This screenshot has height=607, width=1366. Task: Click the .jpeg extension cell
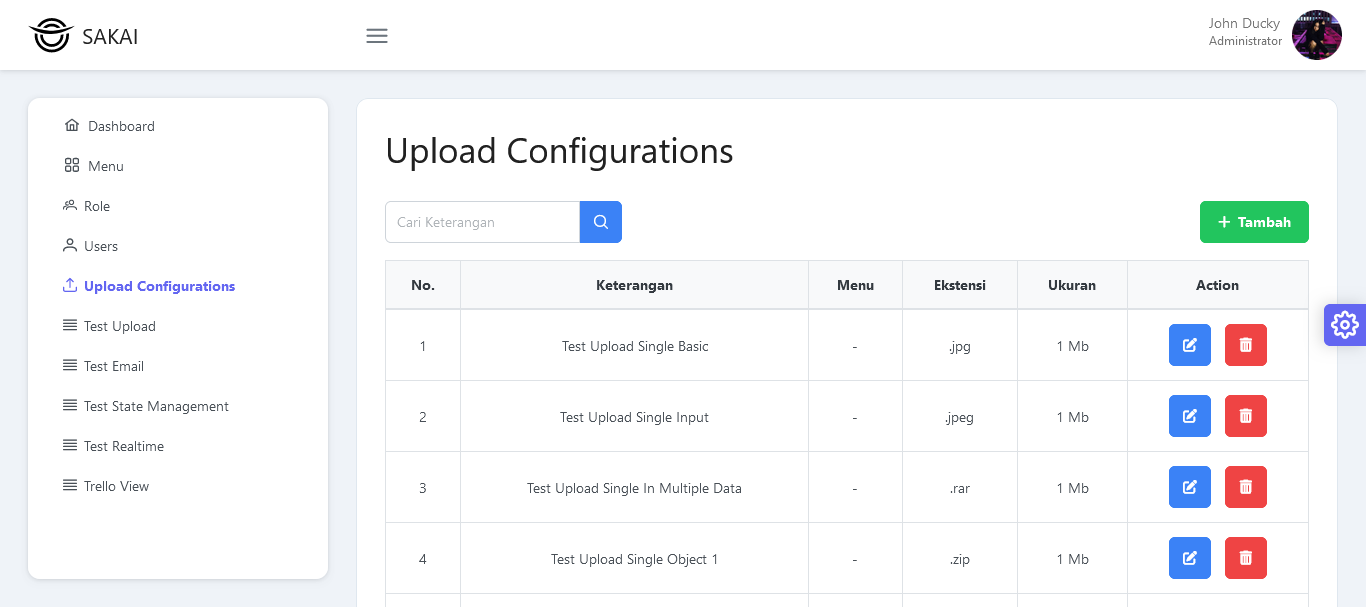[x=960, y=417]
